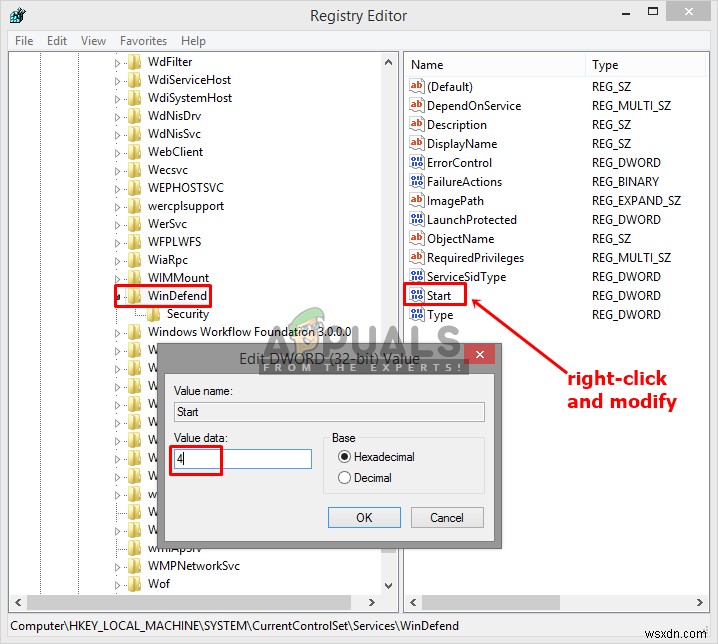Image resolution: width=718 pixels, height=644 pixels.
Task: Click the Description string value icon
Action: 417,124
